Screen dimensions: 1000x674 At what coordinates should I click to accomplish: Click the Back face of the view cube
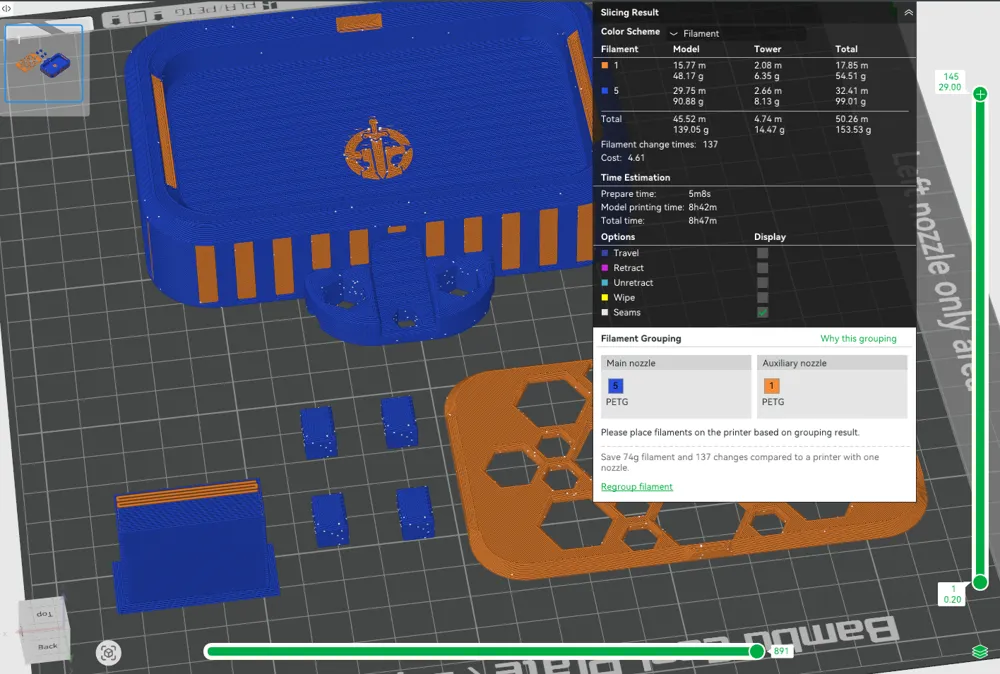(x=47, y=646)
